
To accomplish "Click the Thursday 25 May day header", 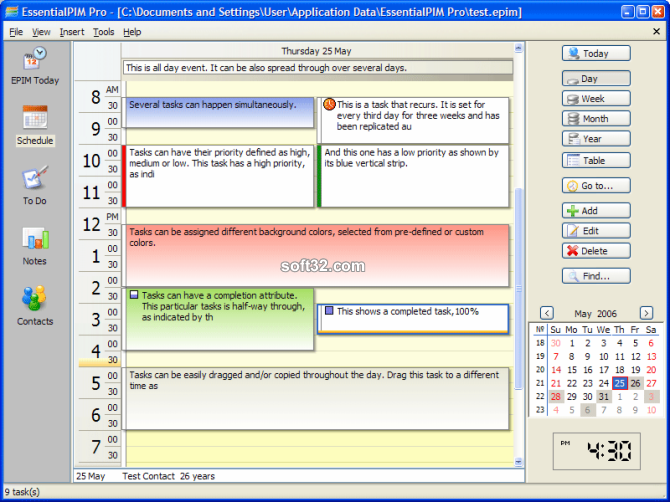I will (x=317, y=51).
